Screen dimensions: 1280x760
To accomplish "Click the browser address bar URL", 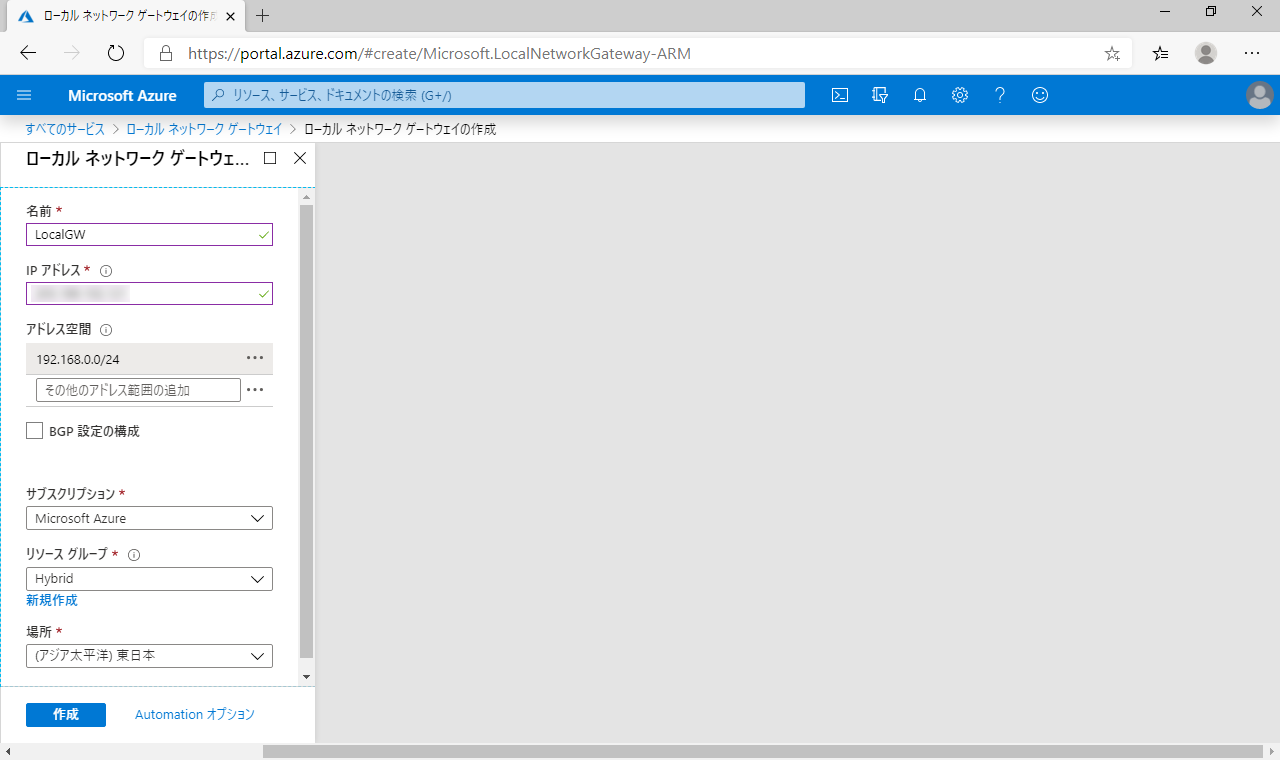I will (439, 53).
